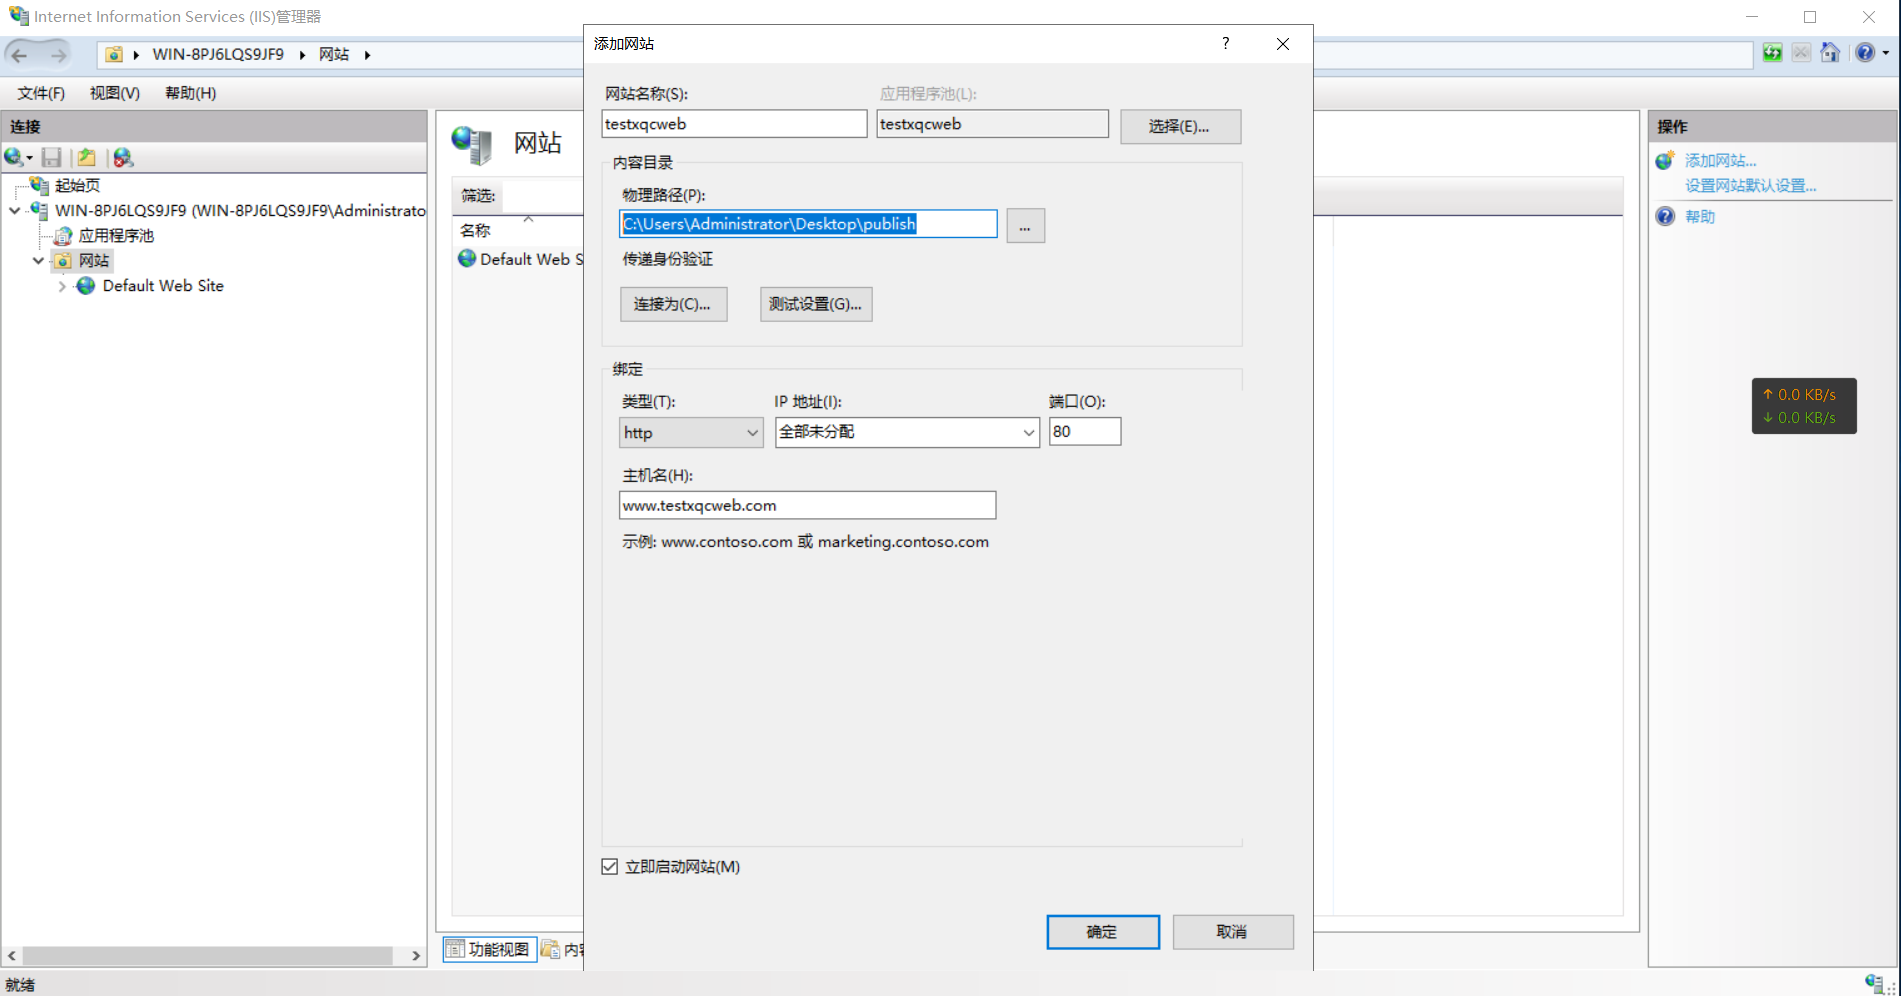The height and width of the screenshot is (996, 1901).
Task: Click the refresh page icon in address bar
Action: [x=1772, y=53]
